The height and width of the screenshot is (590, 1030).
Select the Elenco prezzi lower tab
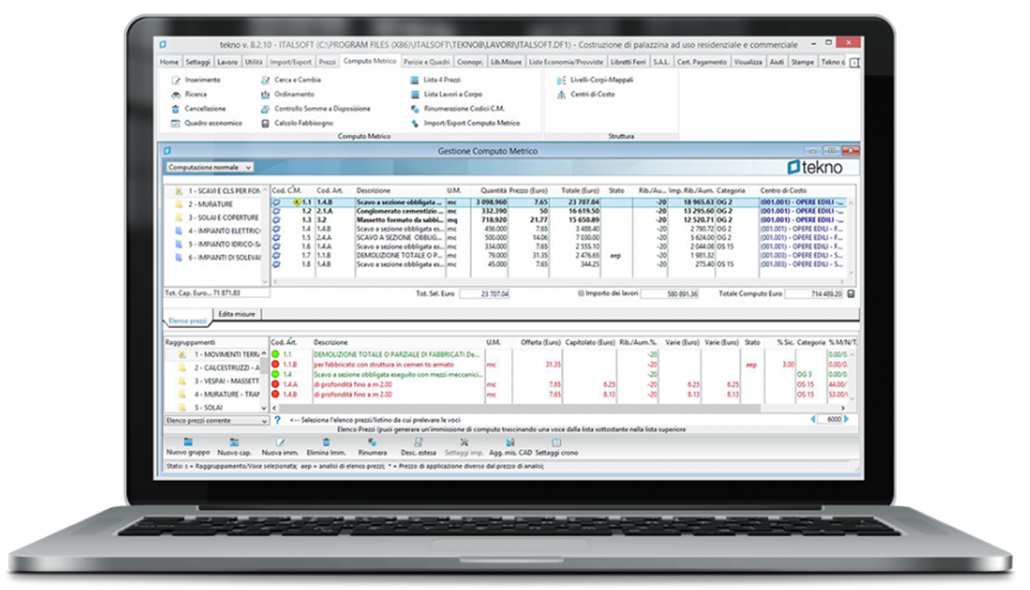[188, 321]
